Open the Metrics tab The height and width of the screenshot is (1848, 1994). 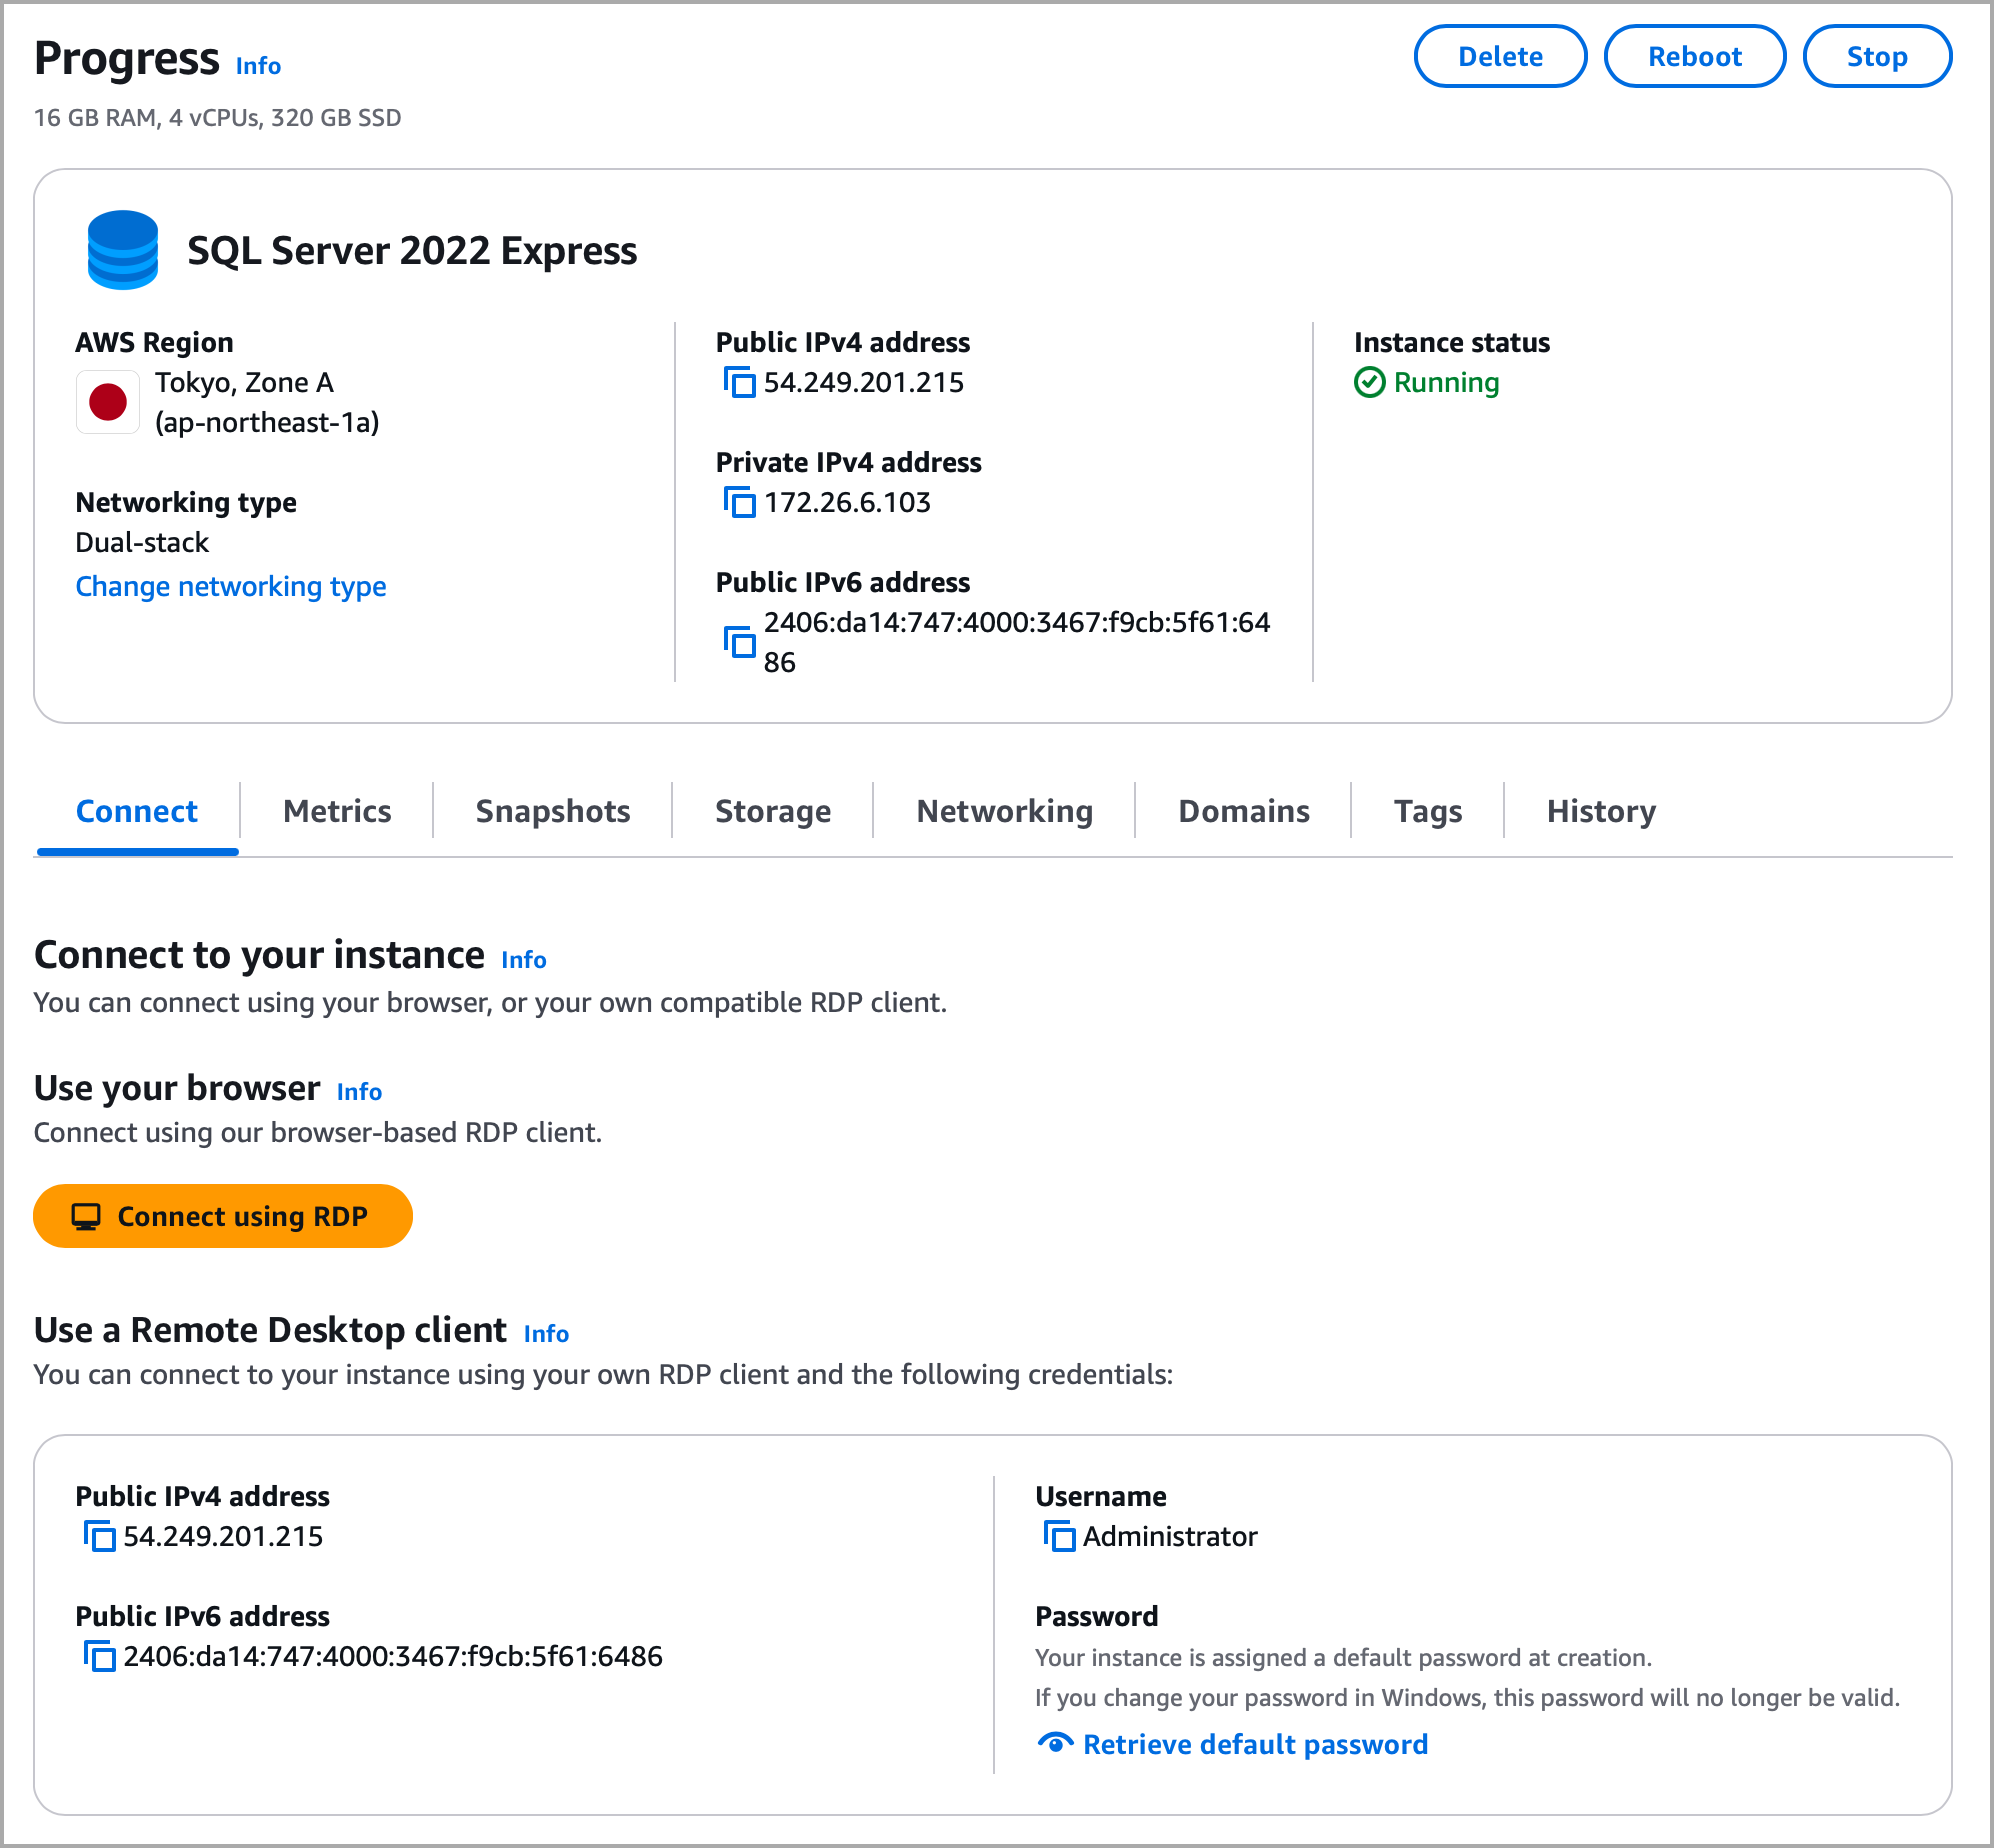tap(337, 811)
